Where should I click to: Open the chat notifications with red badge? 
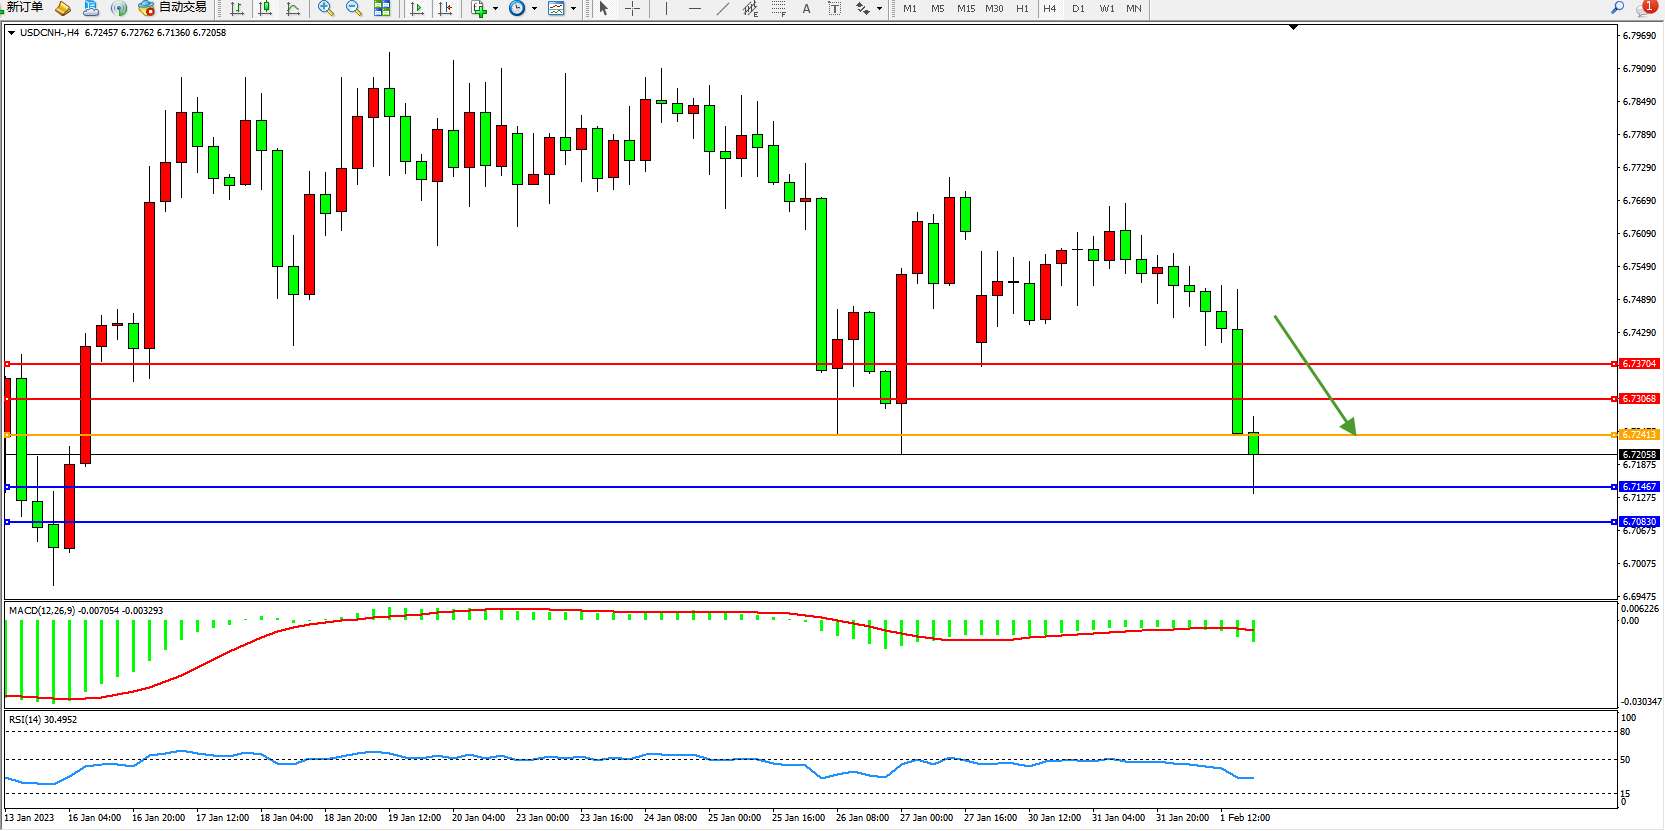click(1645, 8)
